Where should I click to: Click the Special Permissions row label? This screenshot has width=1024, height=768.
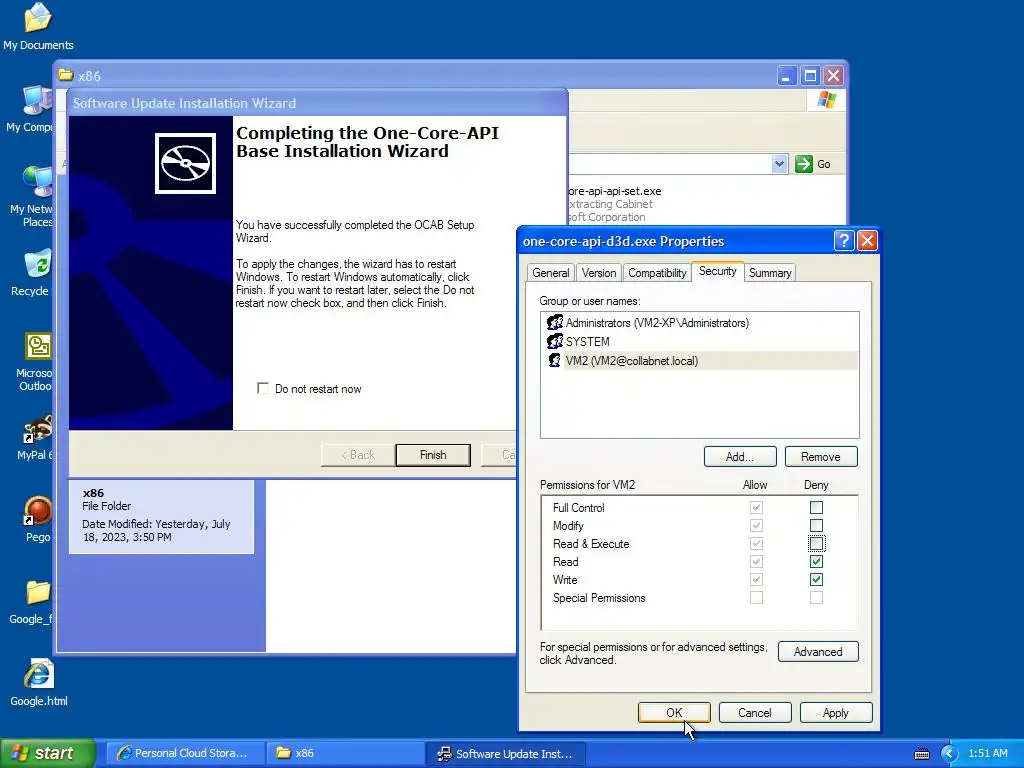tap(599, 598)
